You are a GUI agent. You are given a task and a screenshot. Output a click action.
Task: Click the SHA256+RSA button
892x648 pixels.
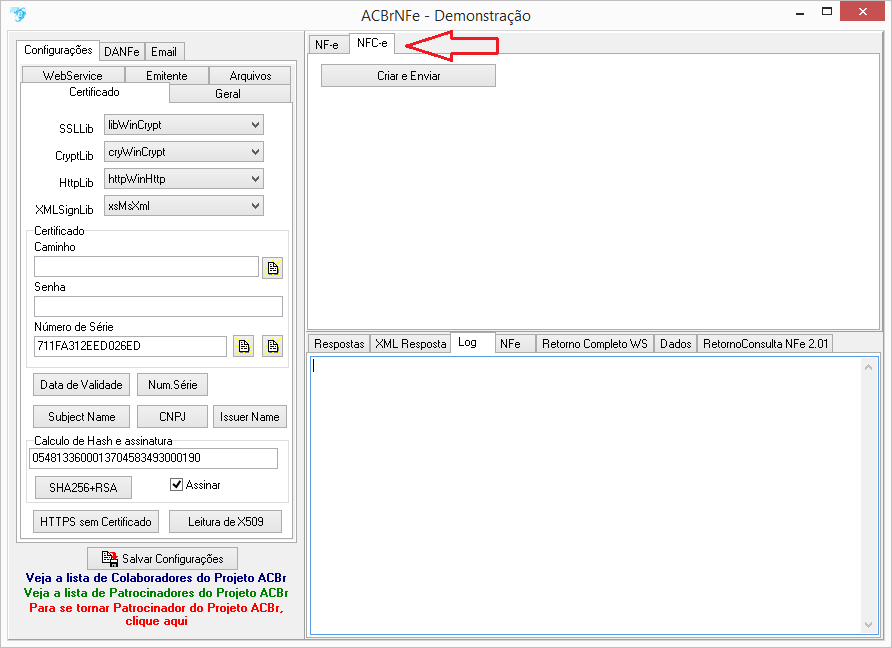(83, 488)
